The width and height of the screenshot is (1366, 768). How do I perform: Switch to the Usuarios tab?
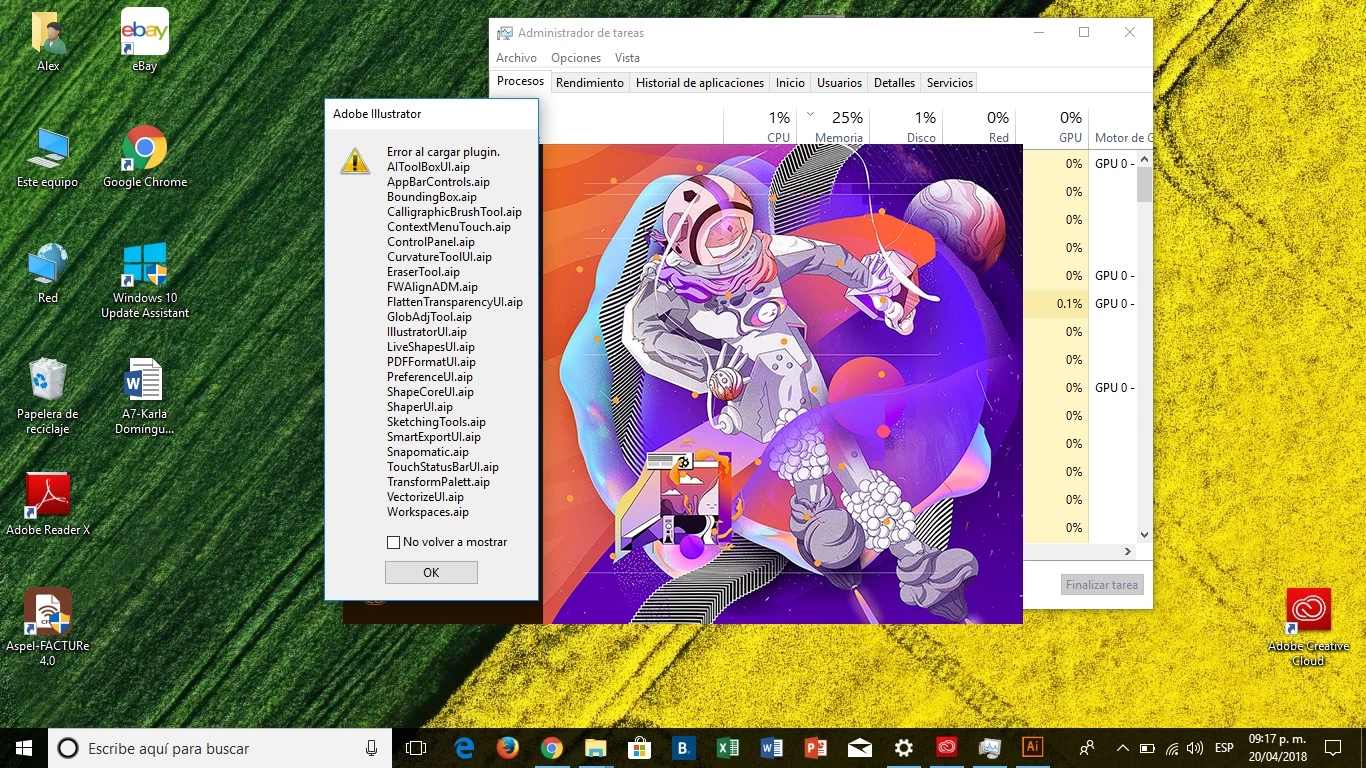point(839,83)
